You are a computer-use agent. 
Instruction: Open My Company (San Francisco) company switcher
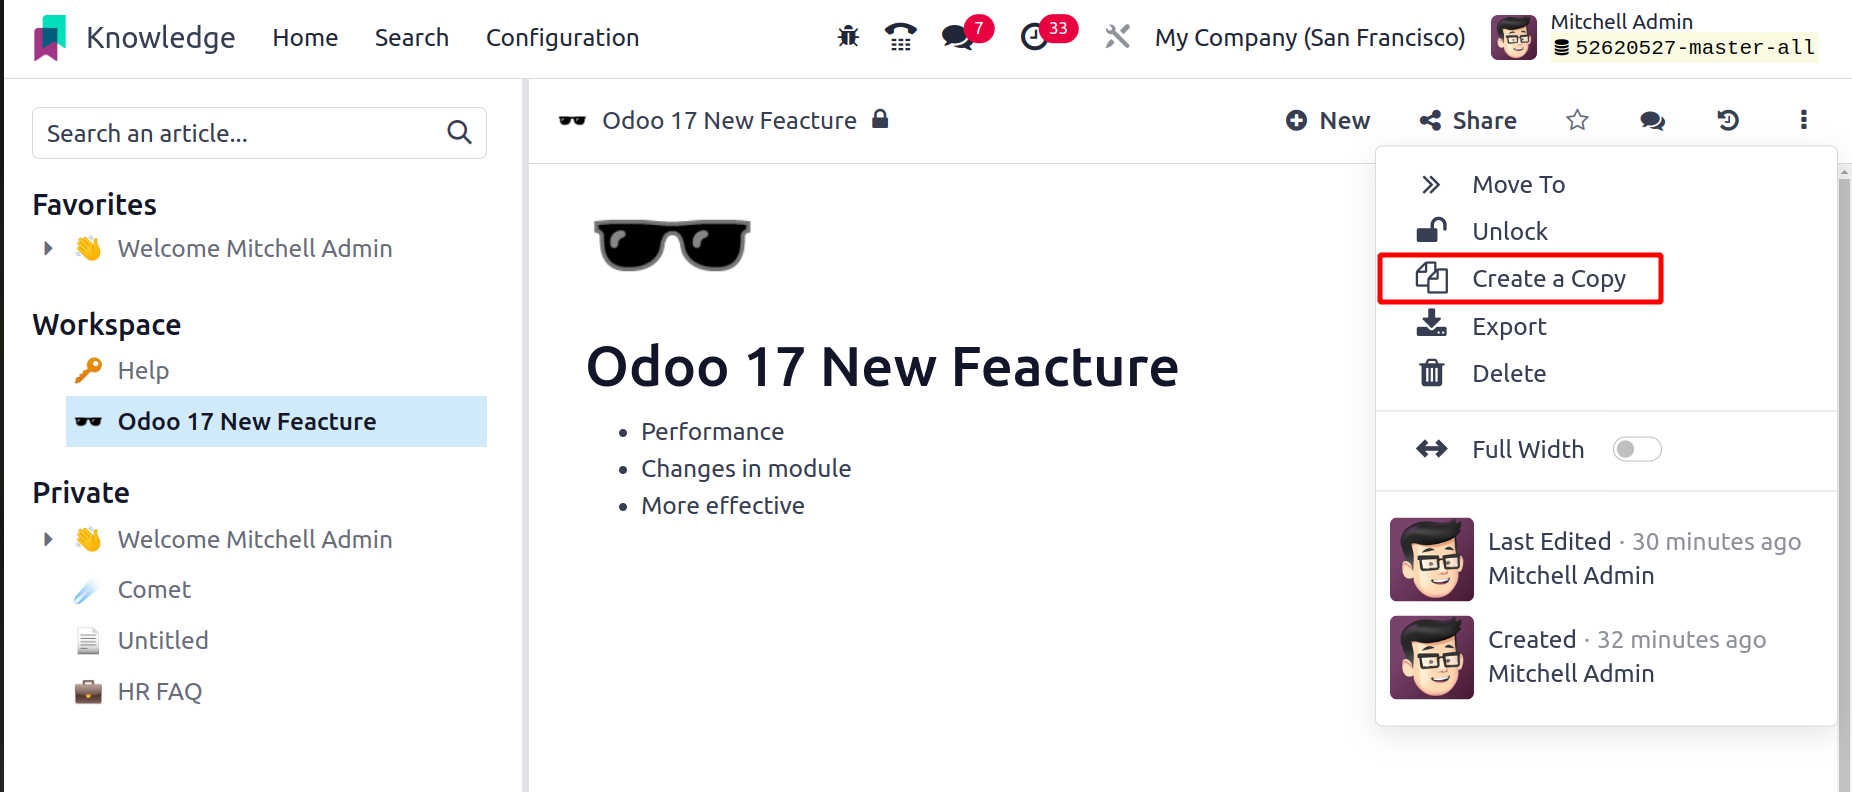[1309, 38]
